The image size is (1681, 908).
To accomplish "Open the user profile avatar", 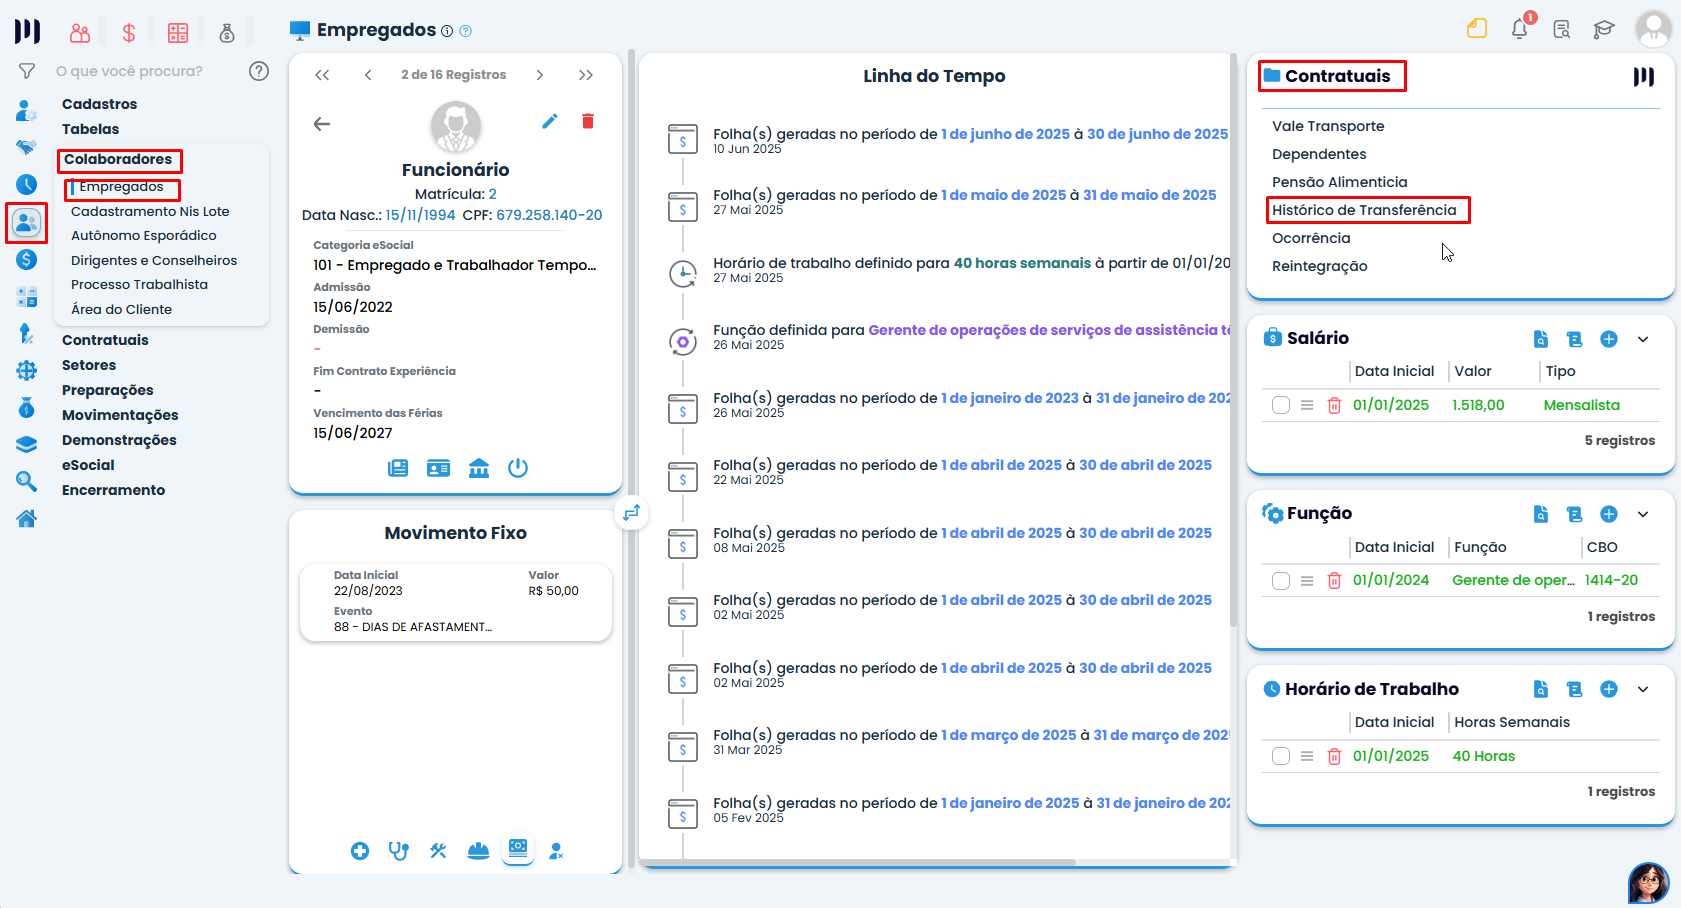I will (x=1653, y=28).
